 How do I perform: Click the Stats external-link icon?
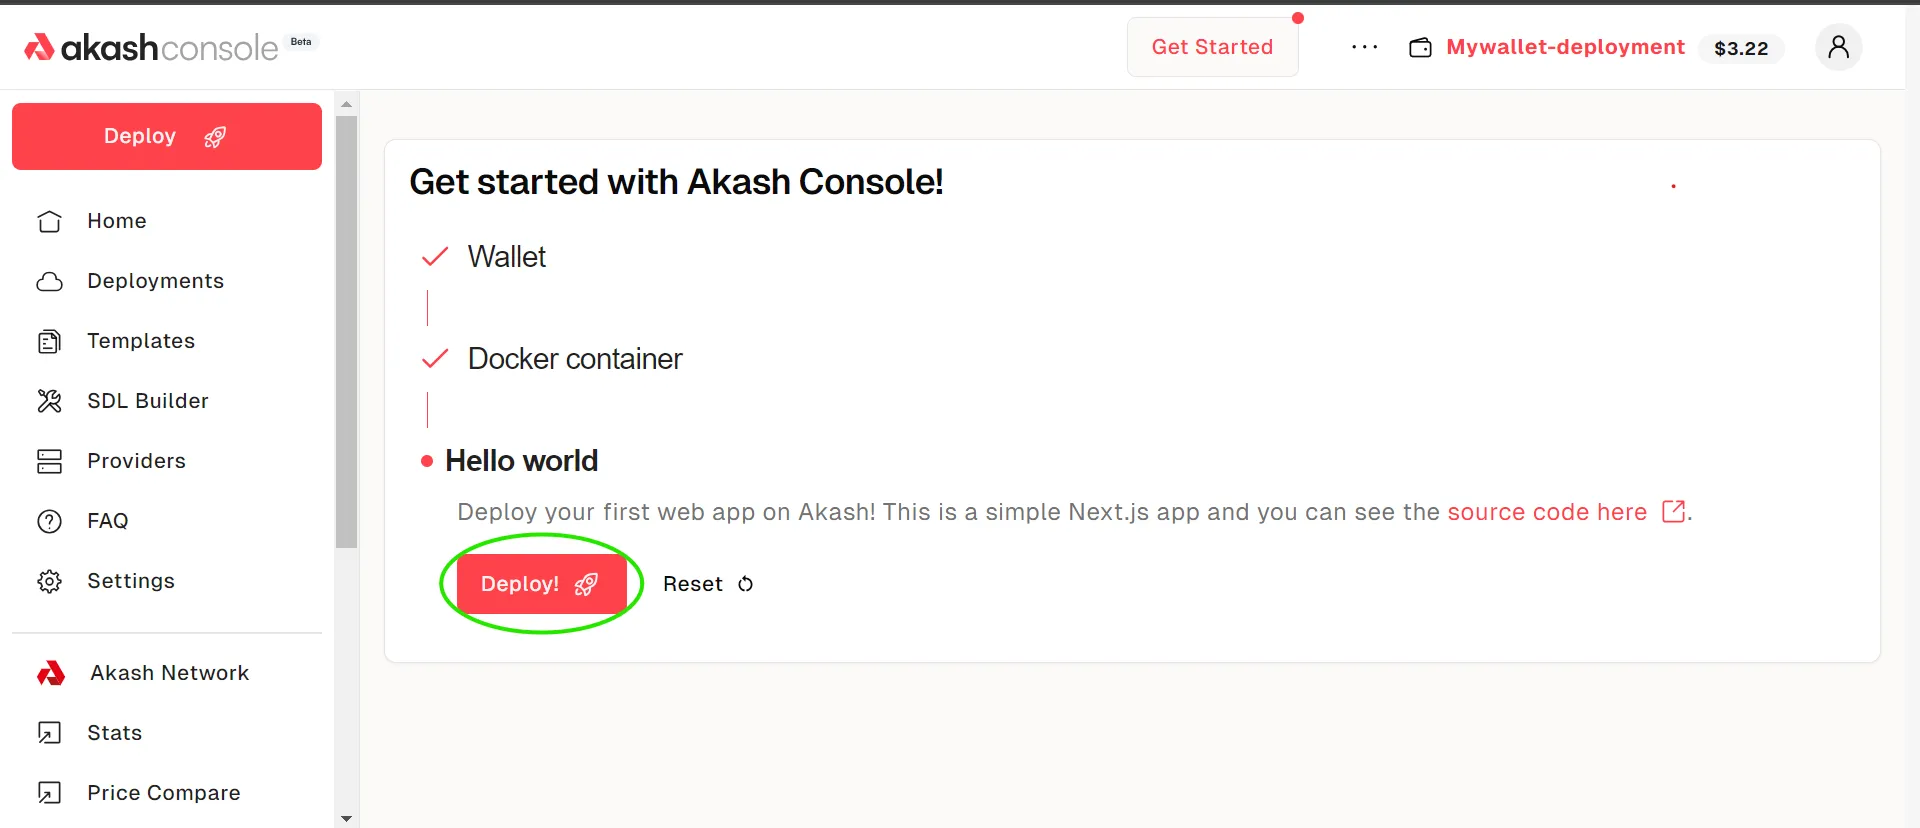[49, 733]
